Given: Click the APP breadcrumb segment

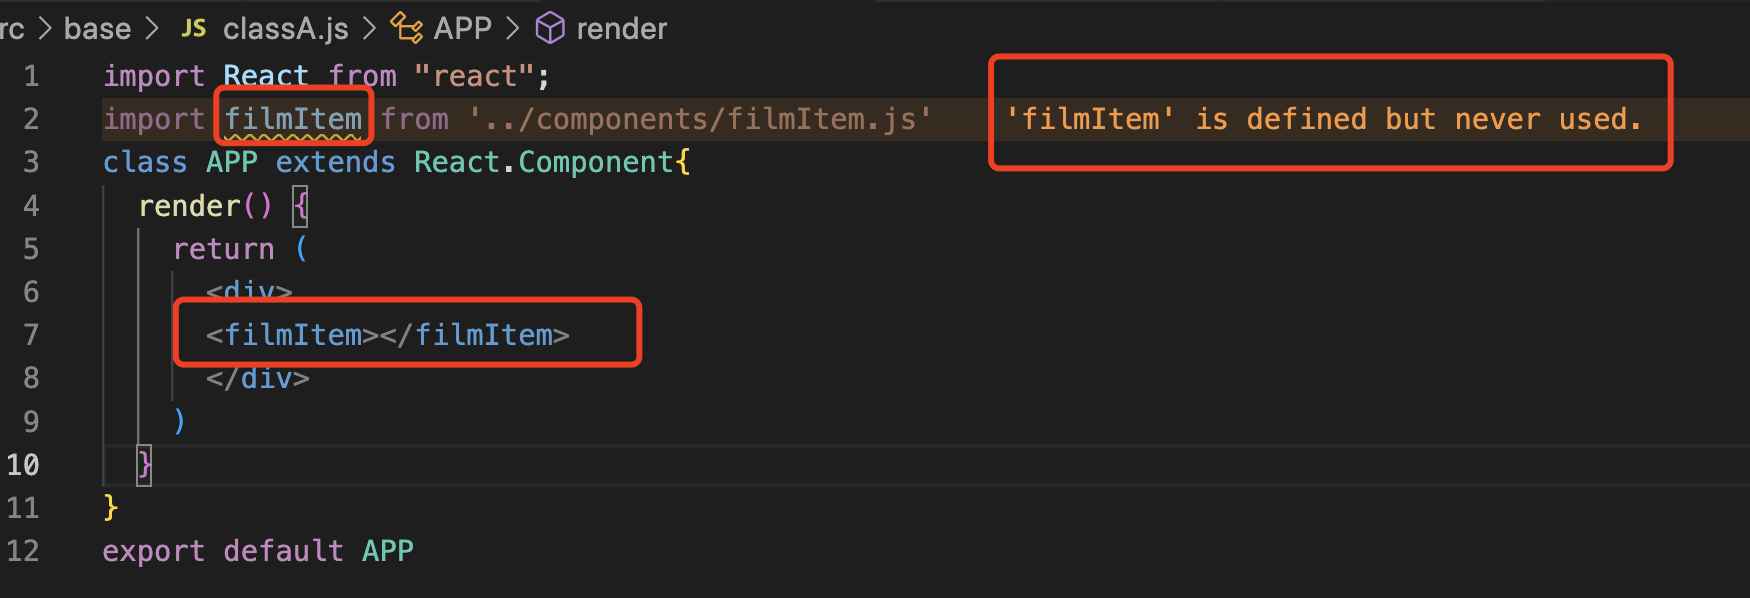Looking at the screenshot, I should [x=462, y=28].
